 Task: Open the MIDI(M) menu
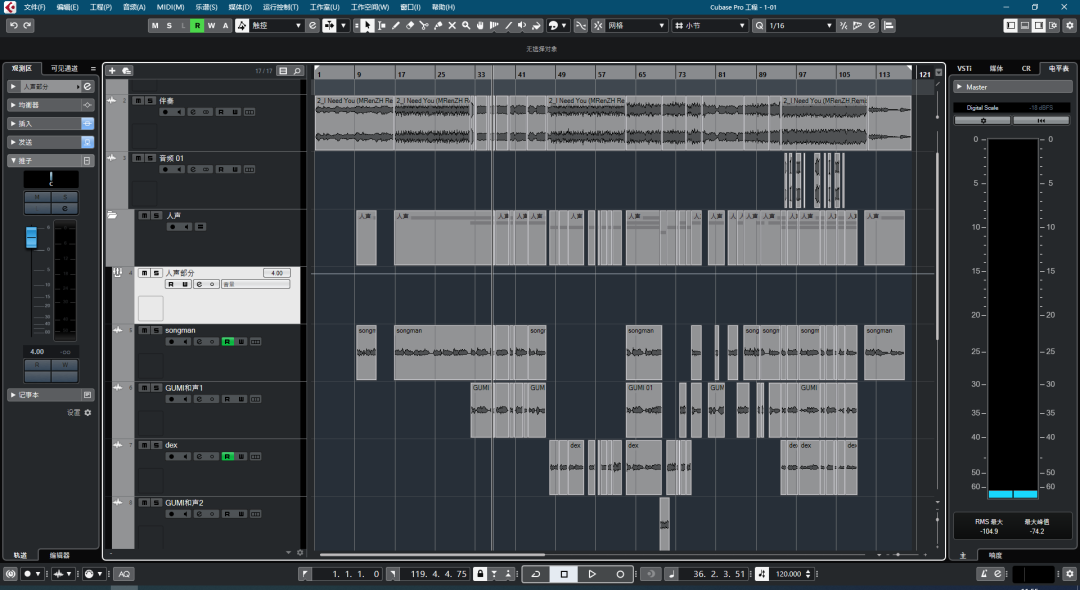[170, 7]
